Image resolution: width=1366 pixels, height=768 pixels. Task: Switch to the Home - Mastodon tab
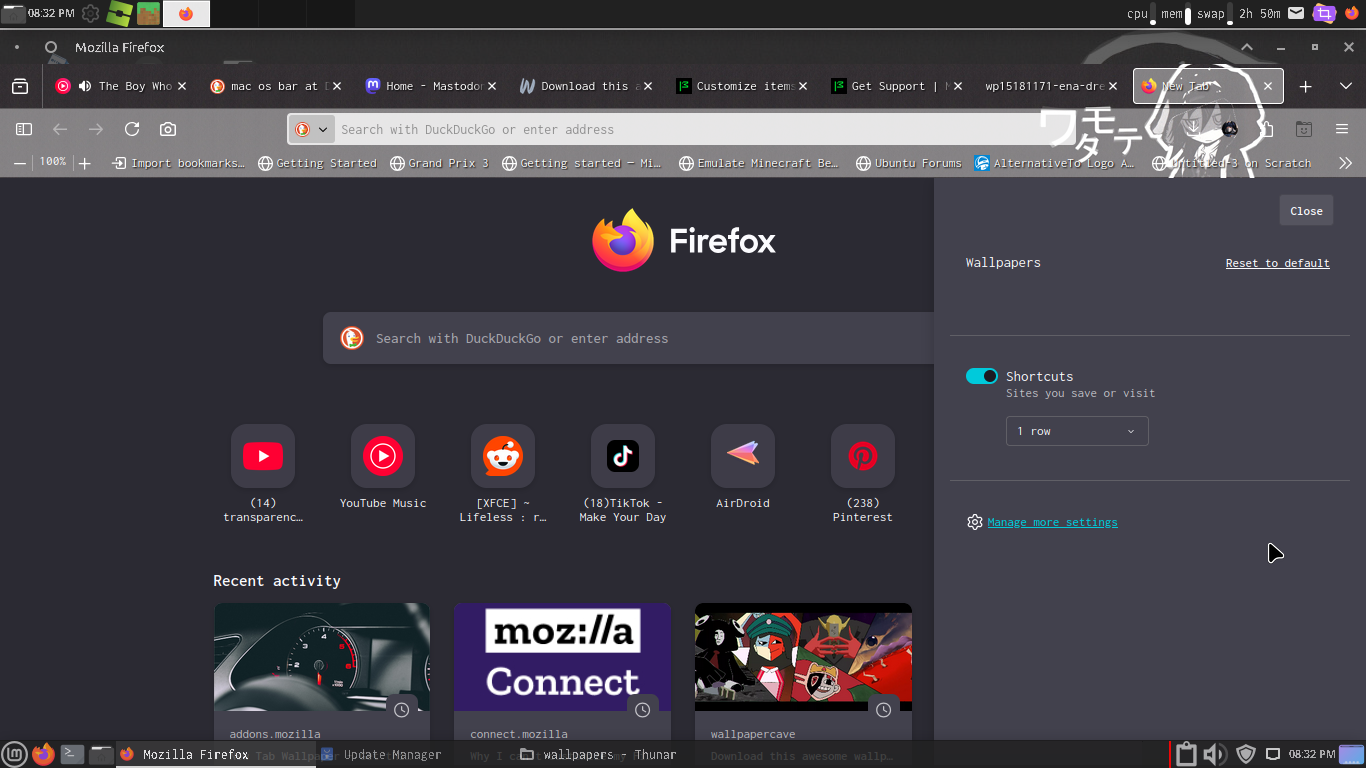click(x=430, y=86)
